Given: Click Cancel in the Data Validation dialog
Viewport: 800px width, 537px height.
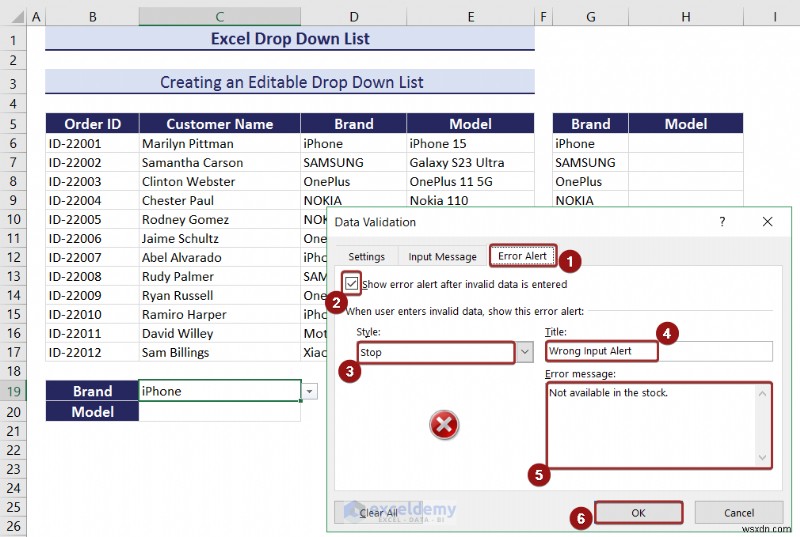Looking at the screenshot, I should pos(738,513).
